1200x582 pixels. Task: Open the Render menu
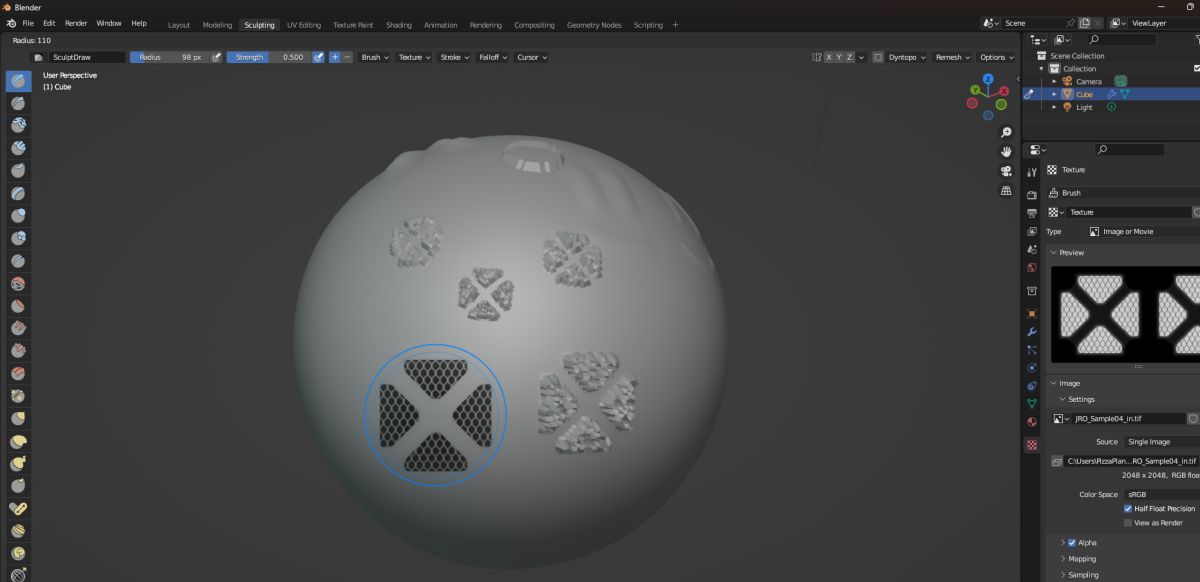tap(76, 23)
